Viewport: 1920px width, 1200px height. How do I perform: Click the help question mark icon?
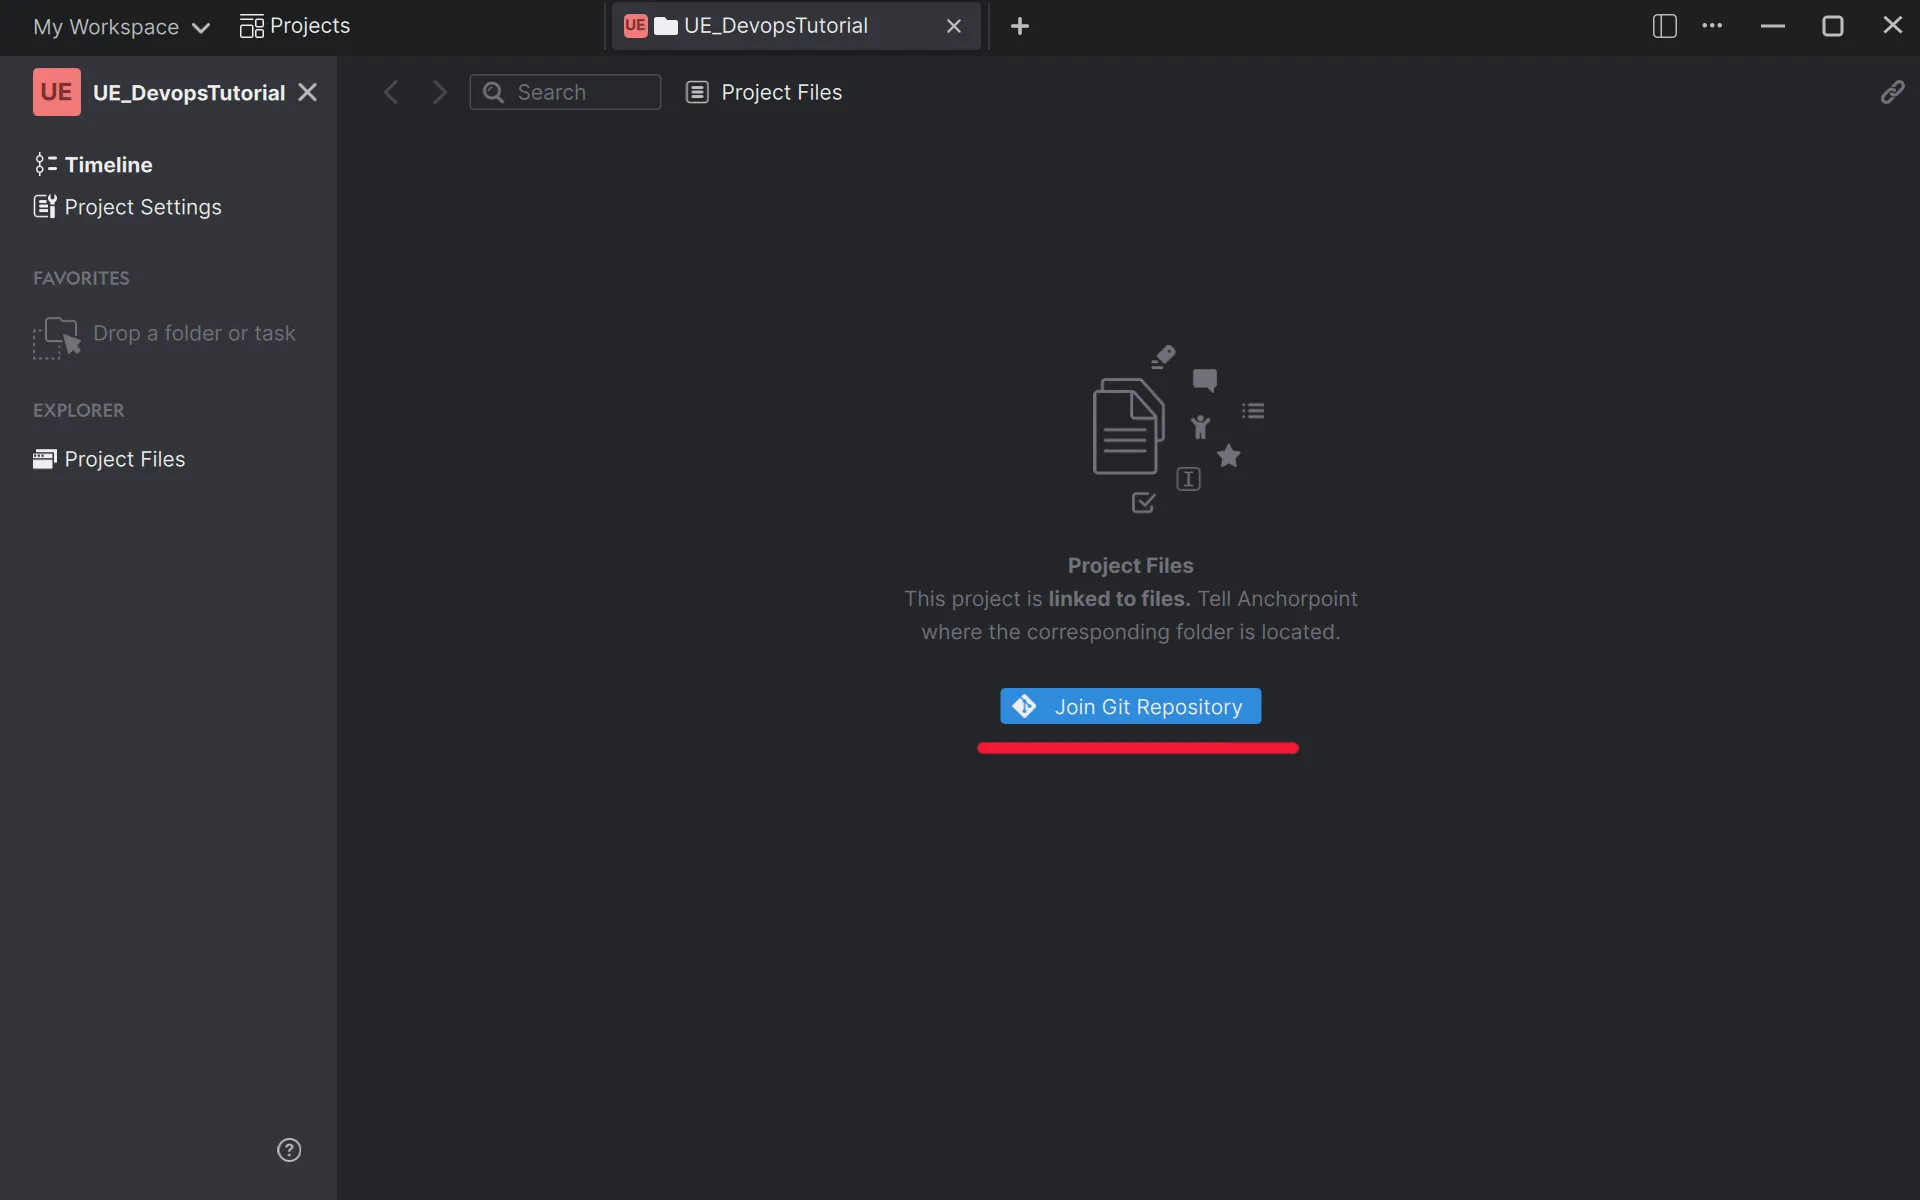point(289,1150)
